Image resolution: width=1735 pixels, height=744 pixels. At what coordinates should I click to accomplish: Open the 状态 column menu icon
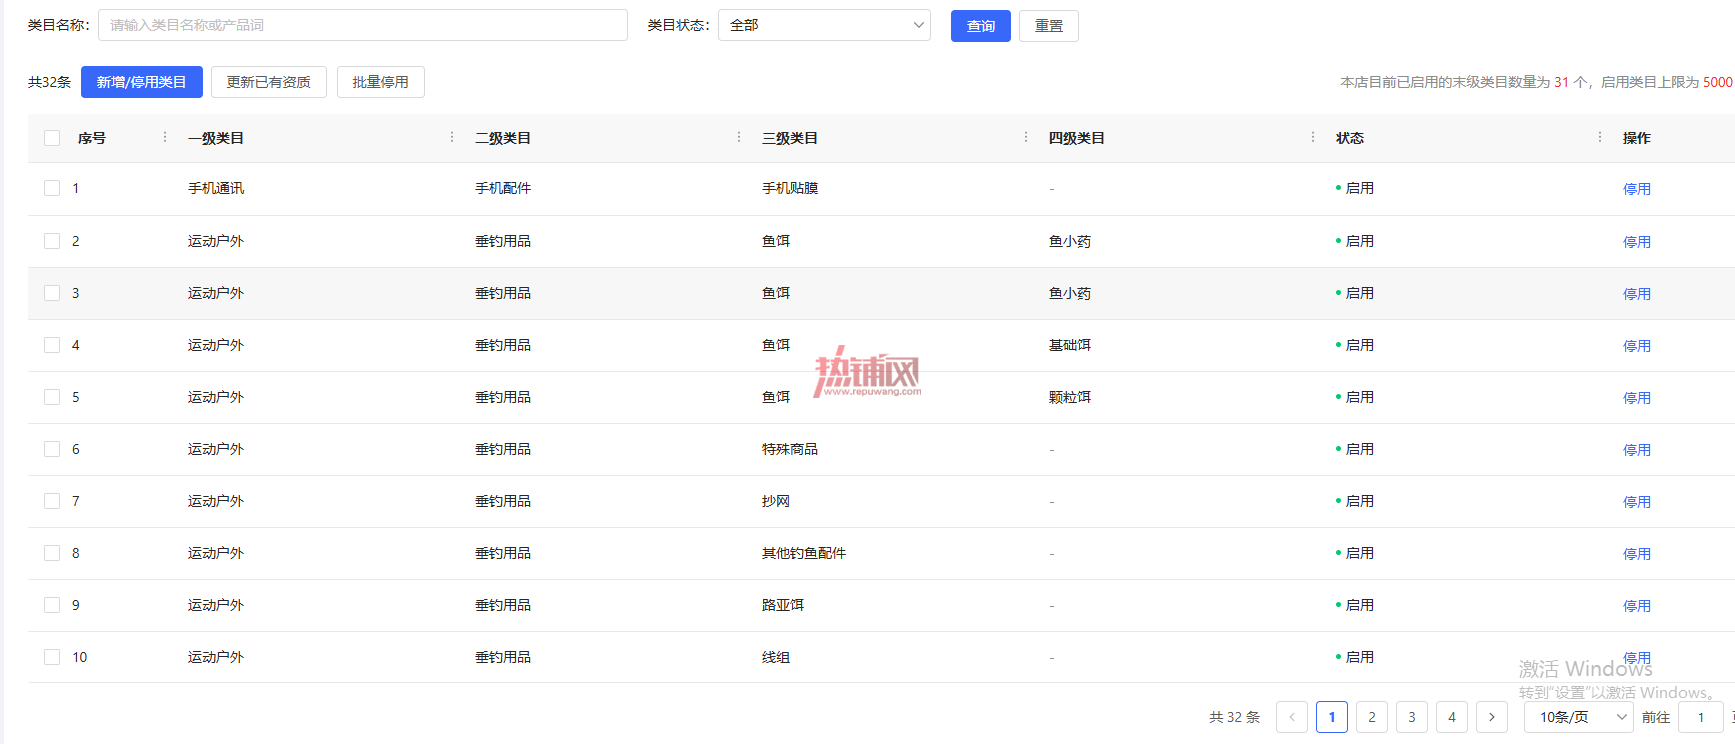[x=1600, y=137]
